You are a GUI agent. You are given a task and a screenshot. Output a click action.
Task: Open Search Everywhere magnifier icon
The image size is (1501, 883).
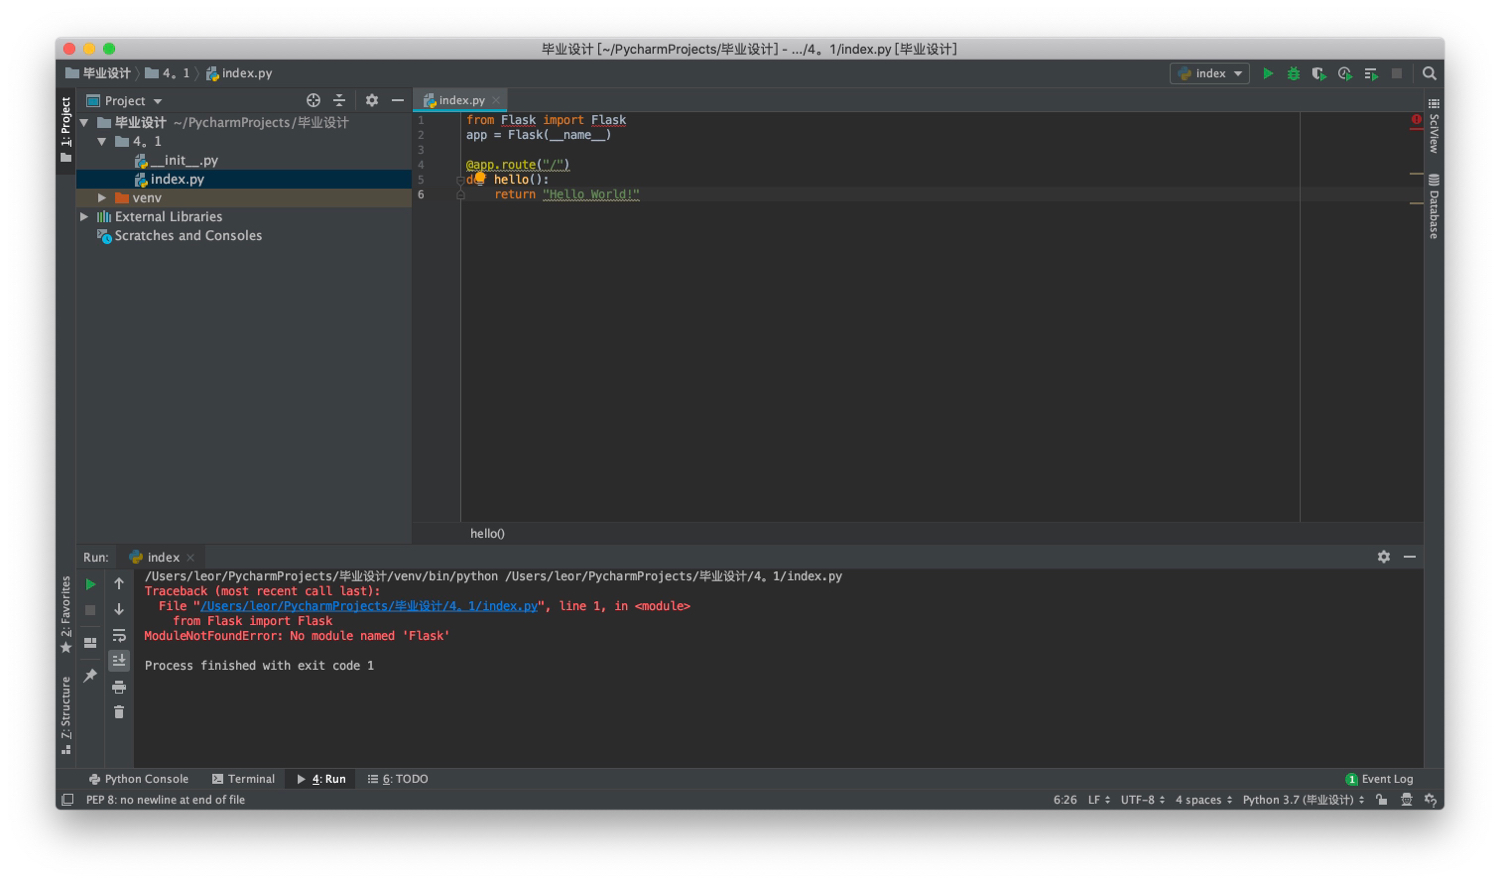pos(1429,73)
